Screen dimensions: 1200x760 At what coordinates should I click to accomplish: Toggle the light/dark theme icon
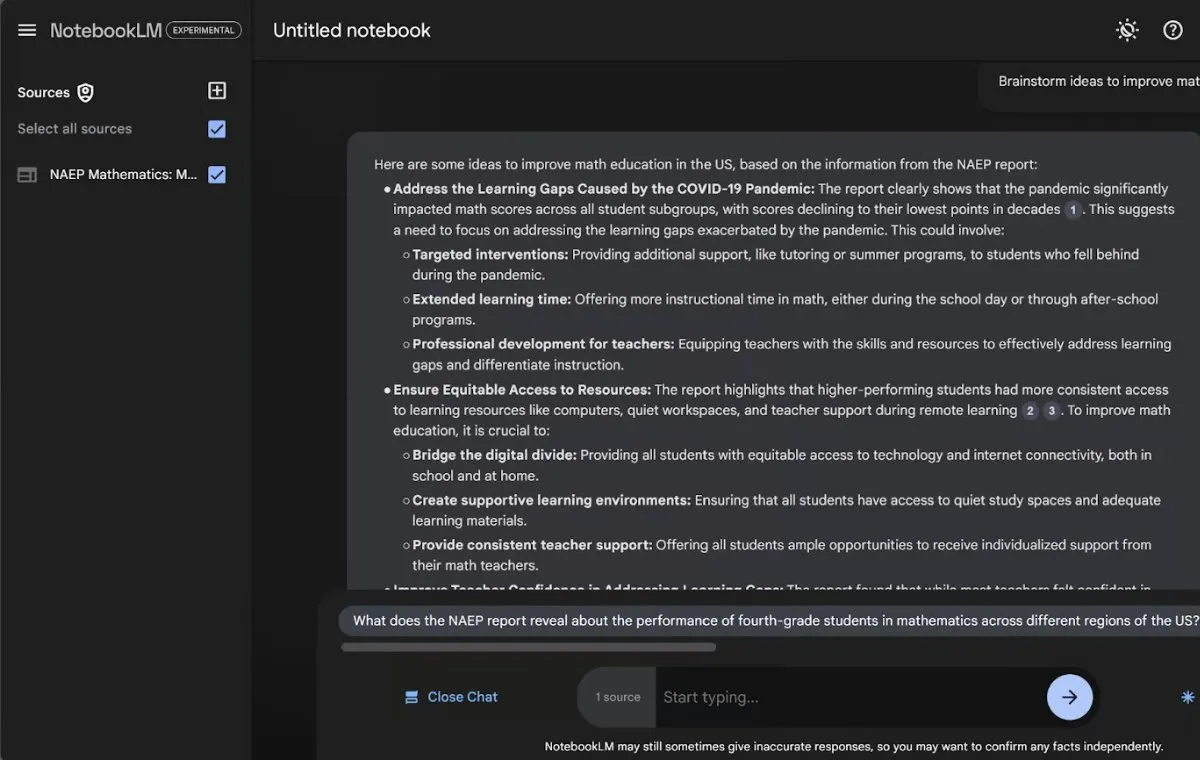(1127, 30)
